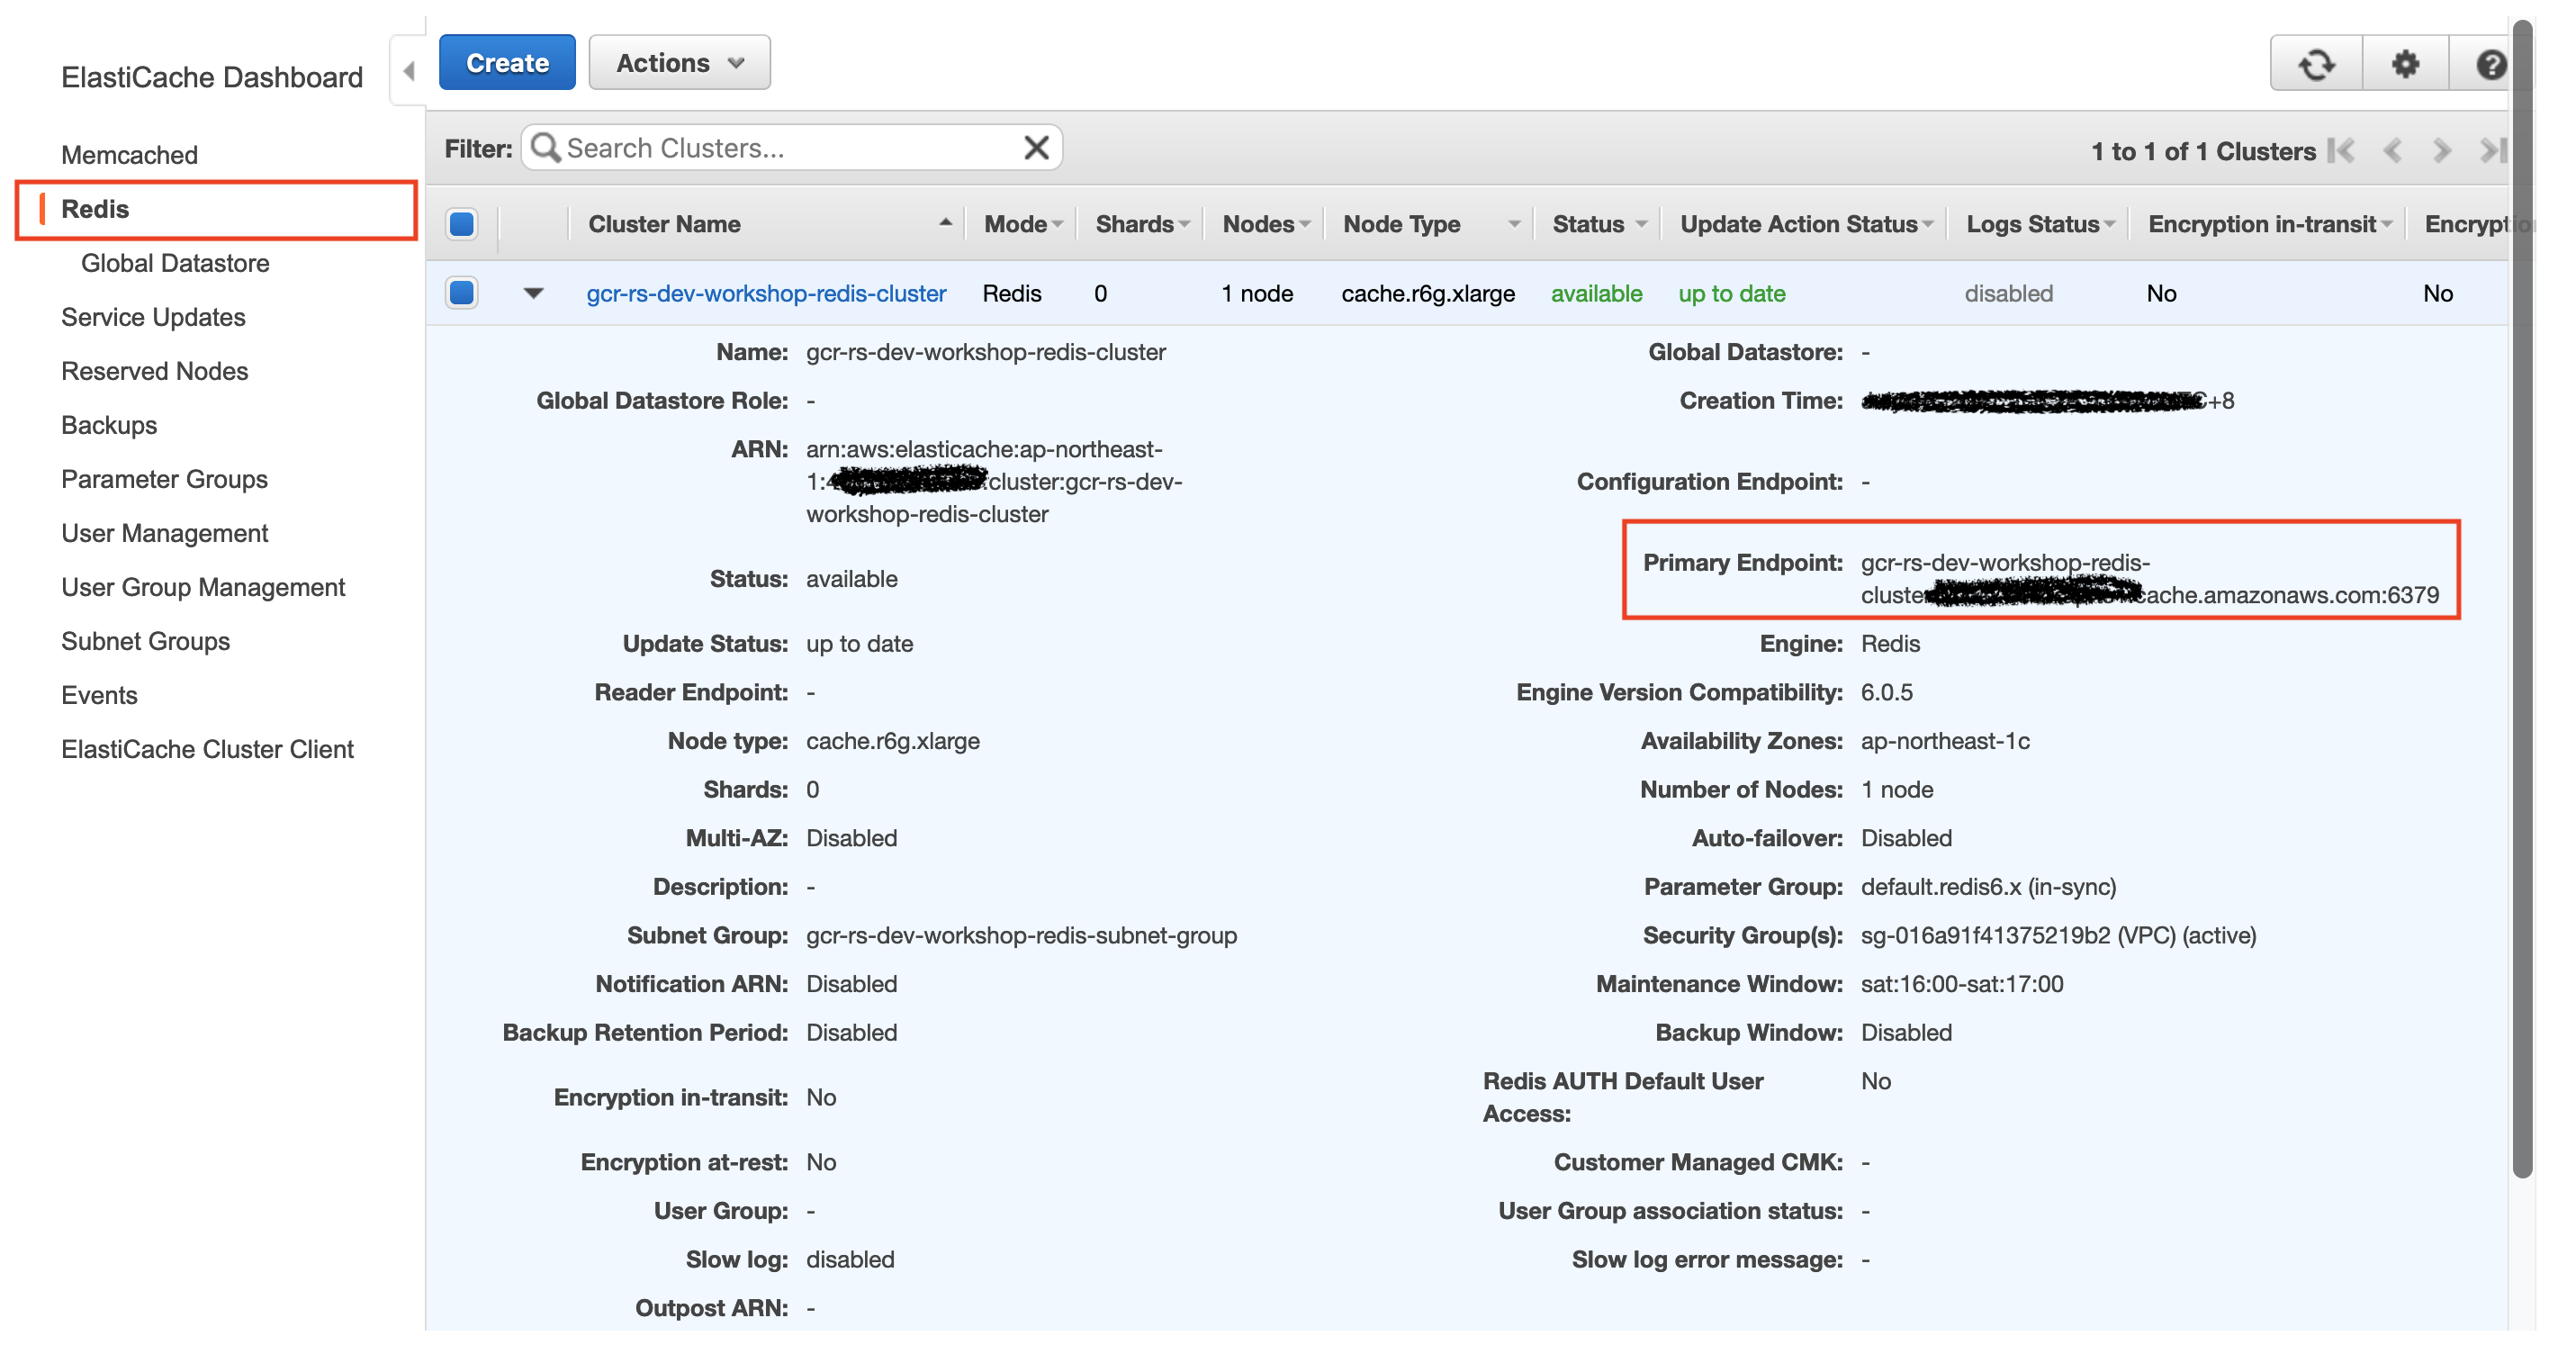Open Events in sidebar
2576x1345 pixels.
[99, 695]
